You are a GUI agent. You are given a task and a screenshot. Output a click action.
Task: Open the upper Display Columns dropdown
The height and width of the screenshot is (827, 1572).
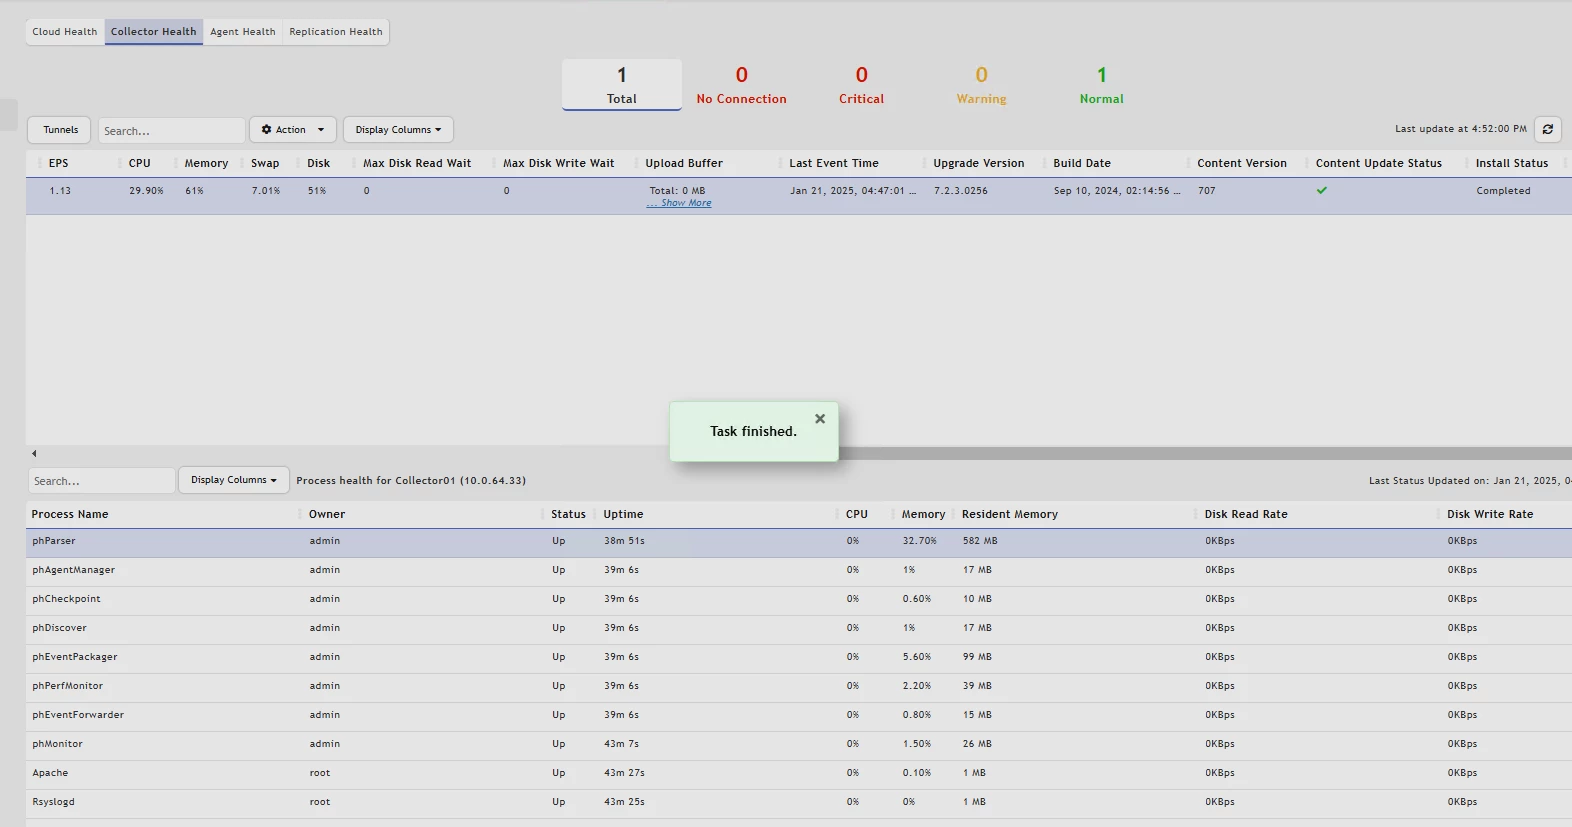pyautogui.click(x=398, y=130)
